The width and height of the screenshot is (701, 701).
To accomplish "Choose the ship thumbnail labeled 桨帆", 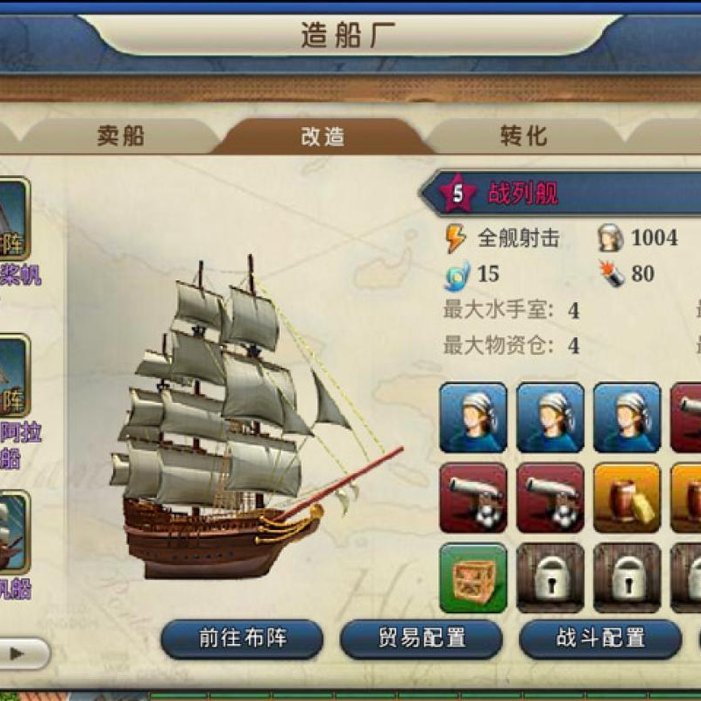I will (x=13, y=219).
